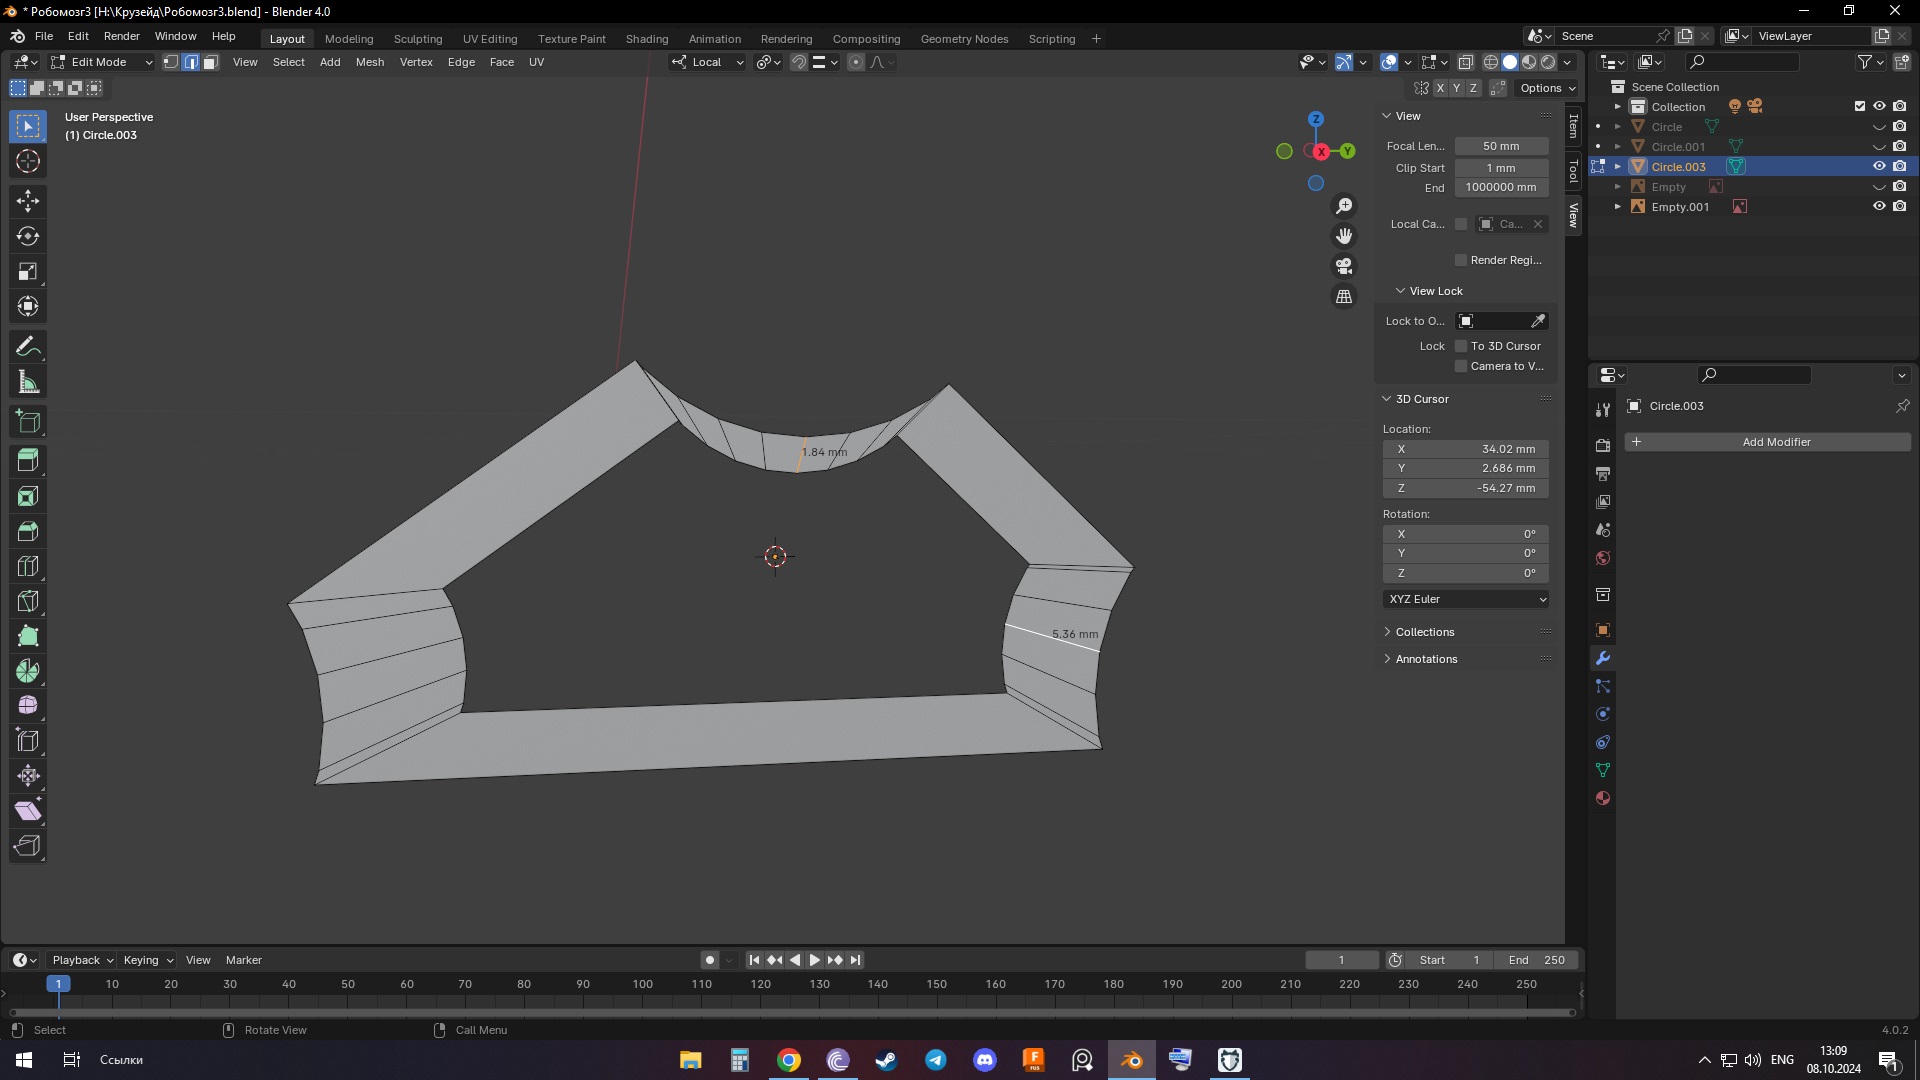The height and width of the screenshot is (1080, 1920).
Task: Open the XYZ Euler rotation dropdown
Action: coord(1467,599)
